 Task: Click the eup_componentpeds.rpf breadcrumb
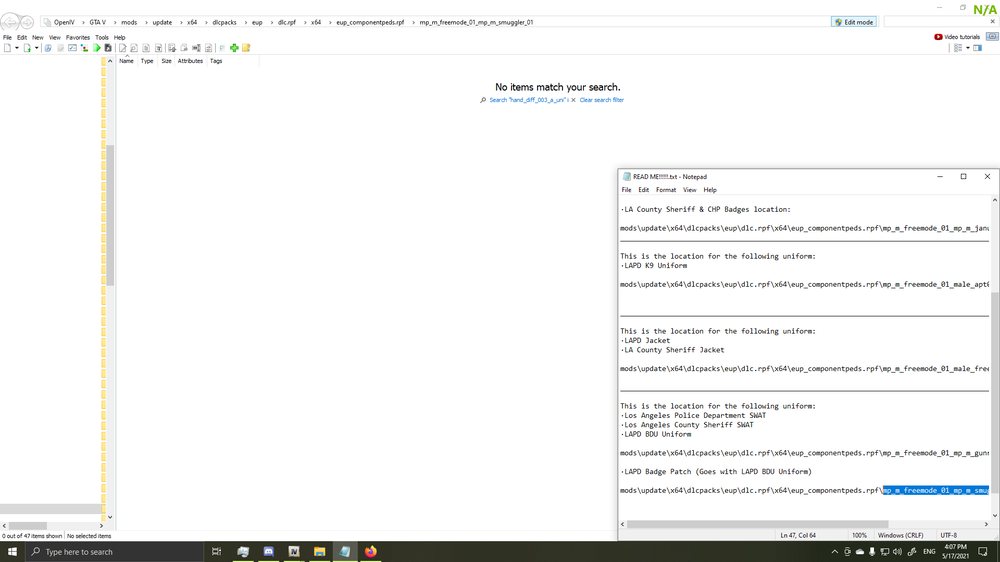(x=371, y=22)
